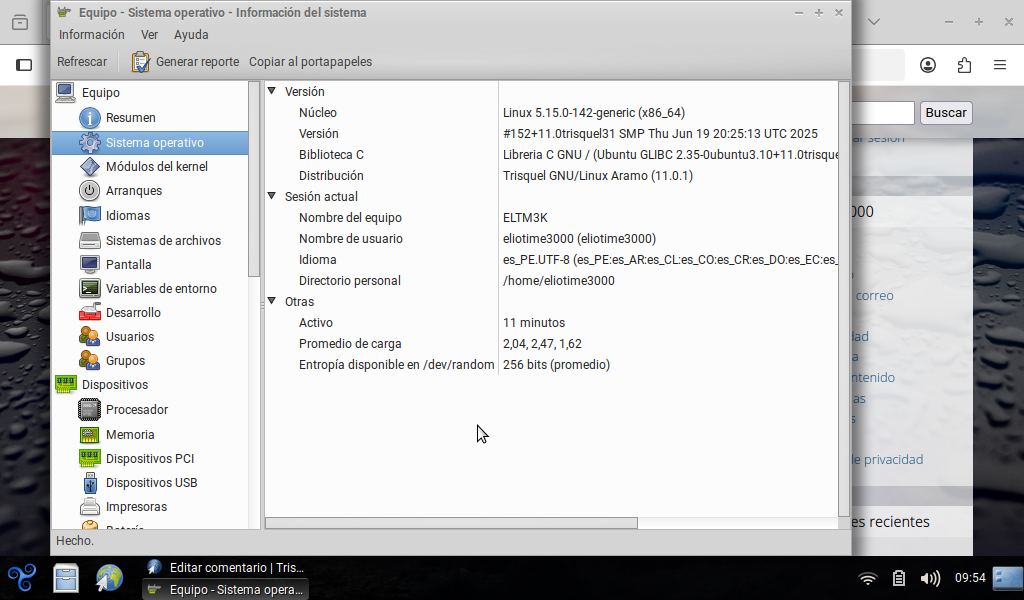1024x600 pixels.
Task: Click Copiar al portapapeles
Action: coord(310,62)
